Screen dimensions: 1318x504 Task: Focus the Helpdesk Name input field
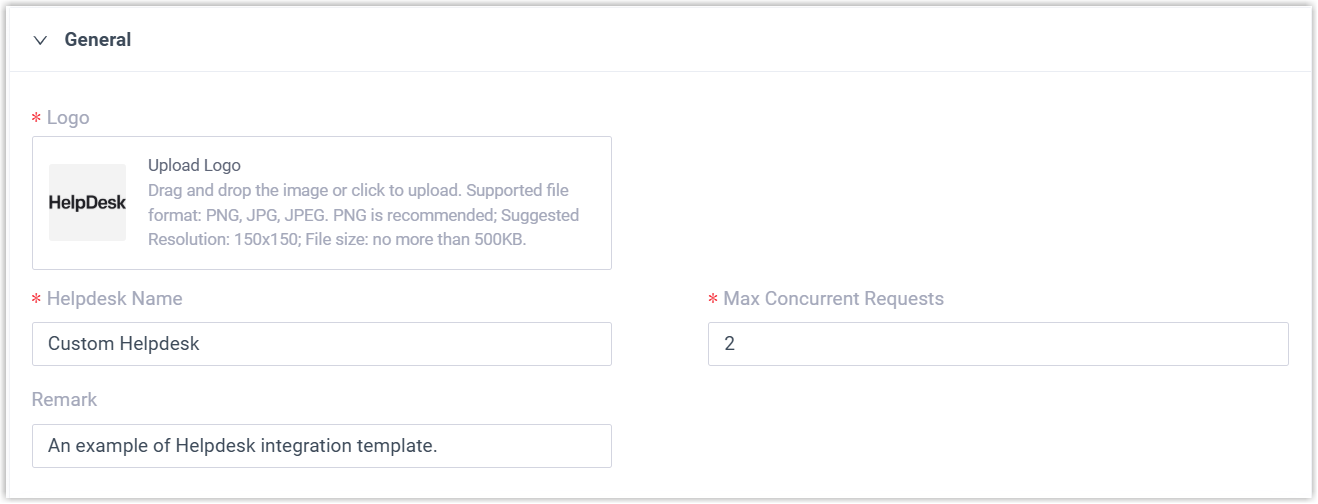400,344
